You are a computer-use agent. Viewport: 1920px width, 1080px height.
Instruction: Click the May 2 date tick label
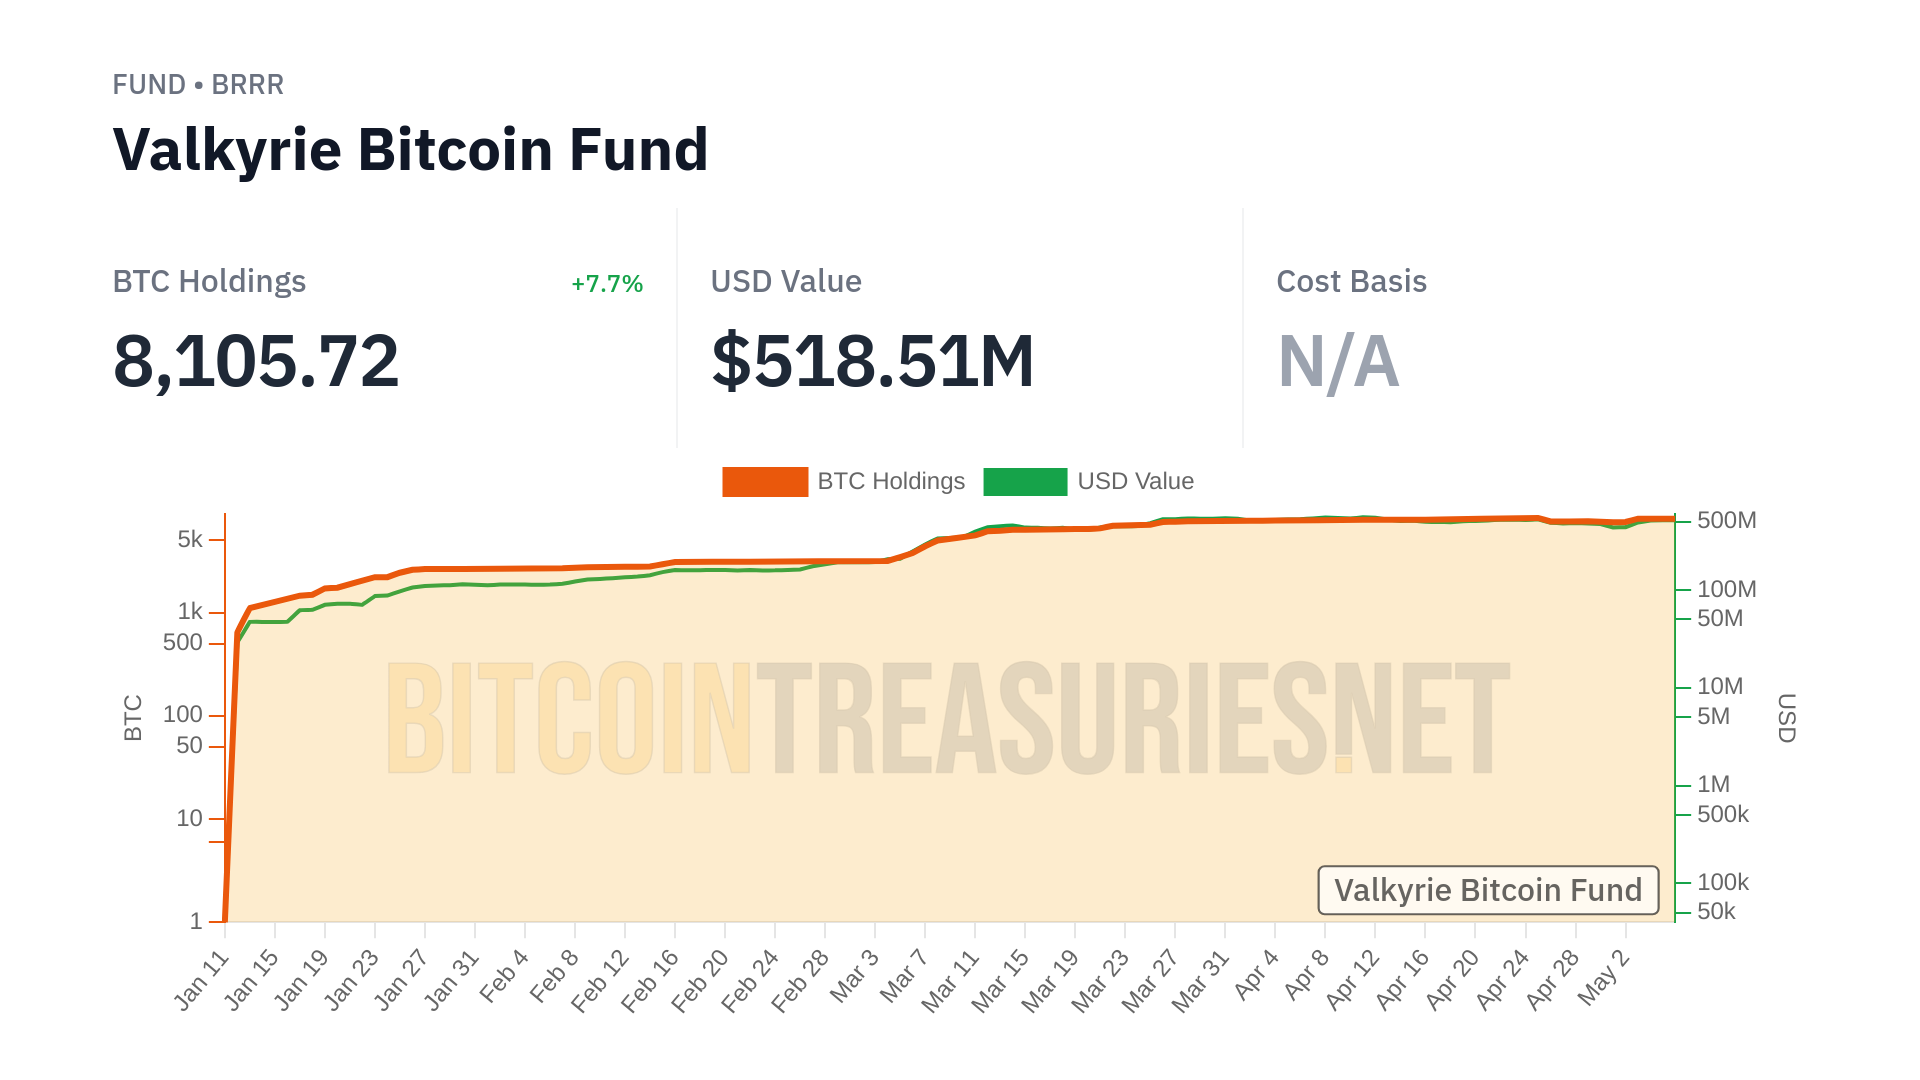pos(1604,978)
